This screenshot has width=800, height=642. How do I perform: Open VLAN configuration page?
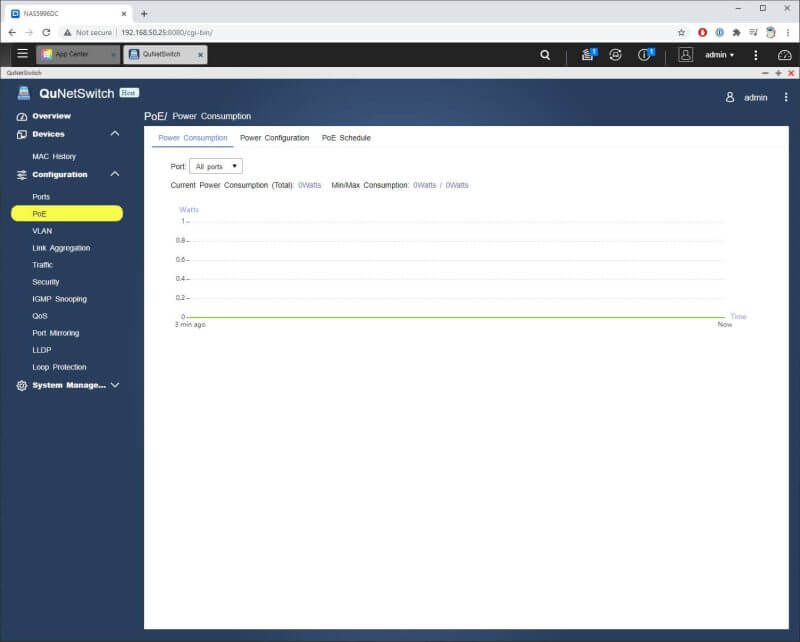coord(42,231)
